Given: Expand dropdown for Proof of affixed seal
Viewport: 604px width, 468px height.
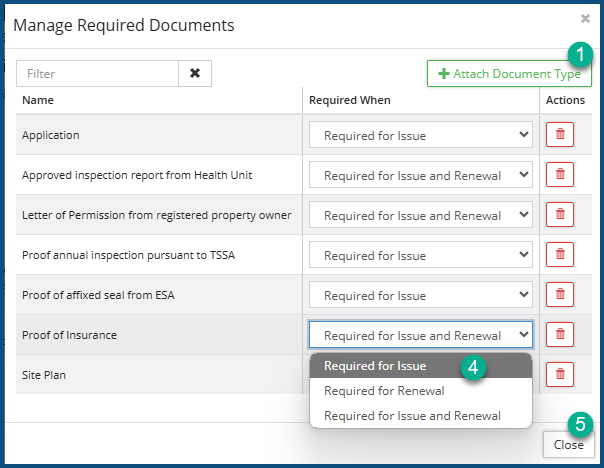Looking at the screenshot, I should 420,295.
